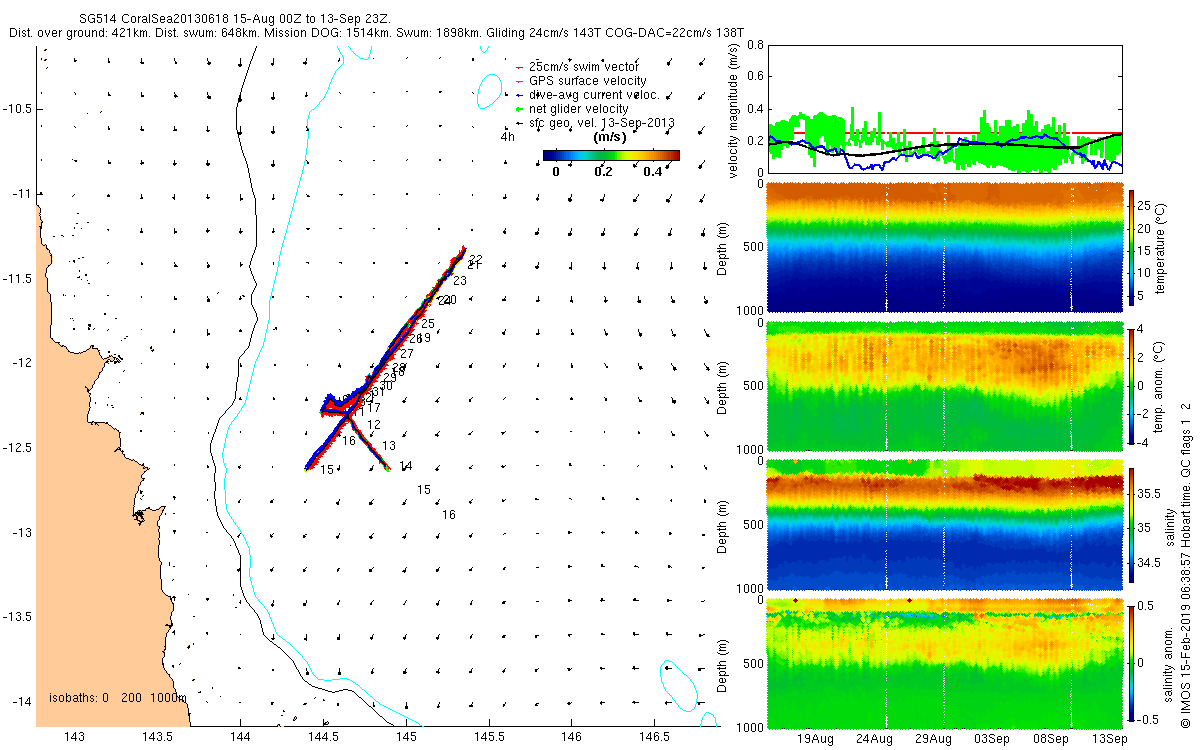Click the sfc geo. vel. 13-Sep-2013 legend entry

594,122
